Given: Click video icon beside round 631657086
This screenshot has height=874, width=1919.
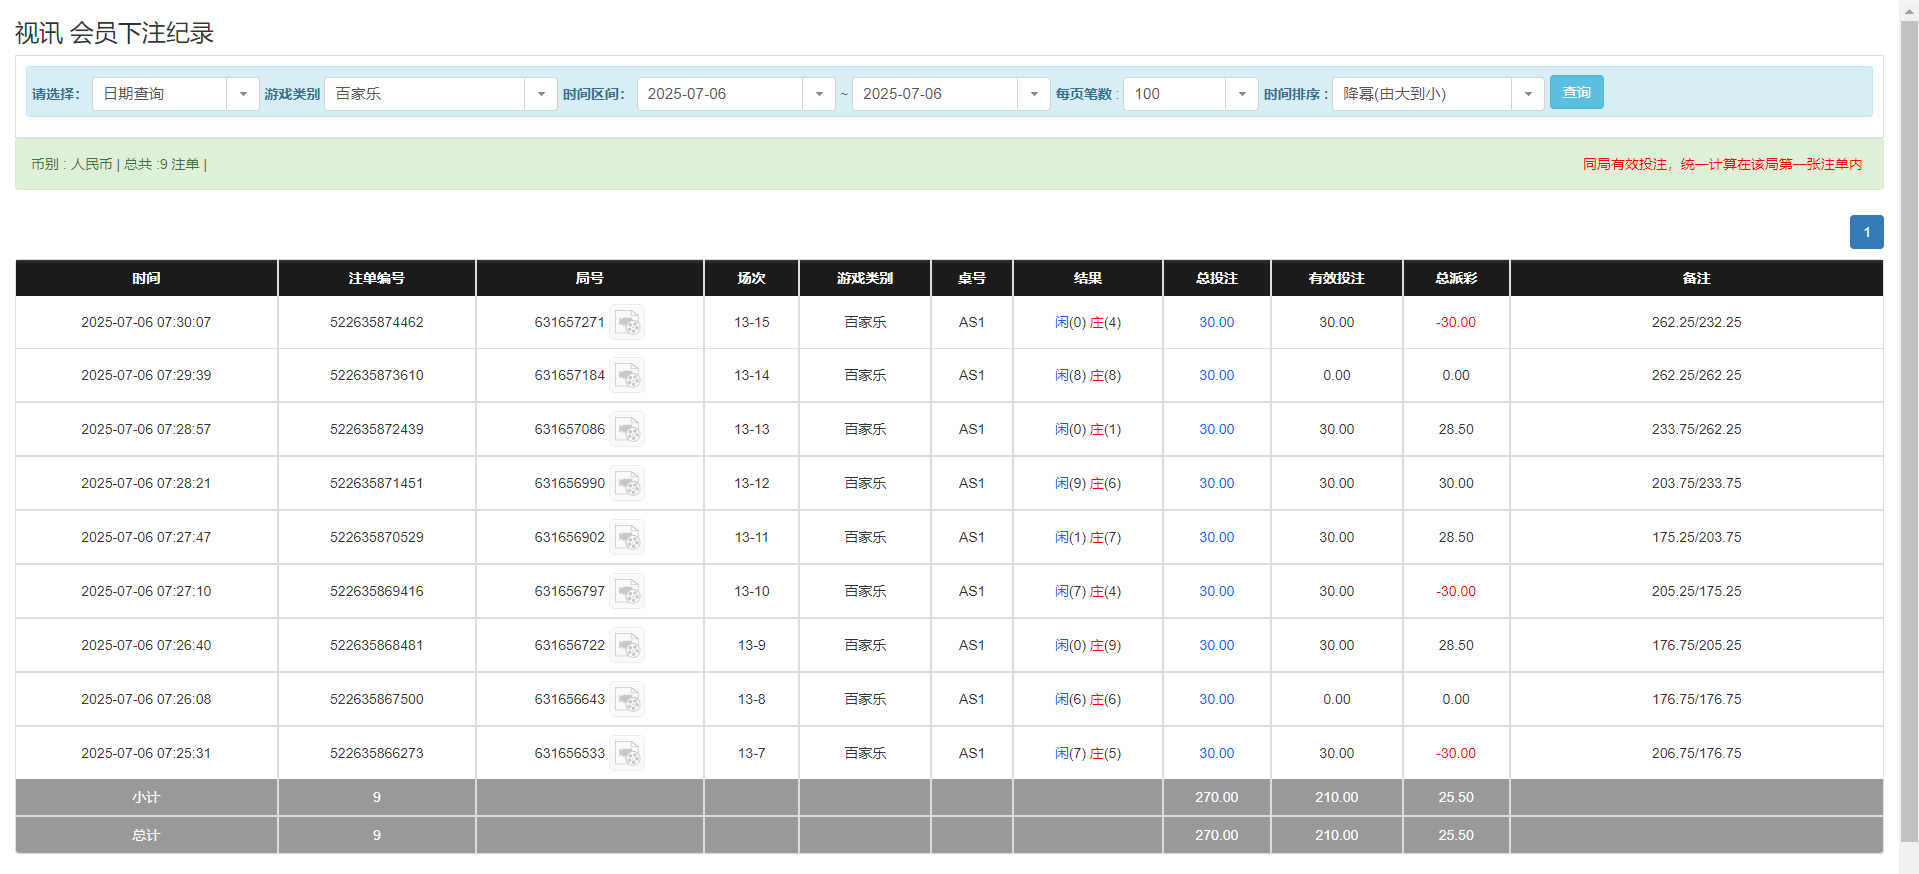Looking at the screenshot, I should (x=627, y=430).
